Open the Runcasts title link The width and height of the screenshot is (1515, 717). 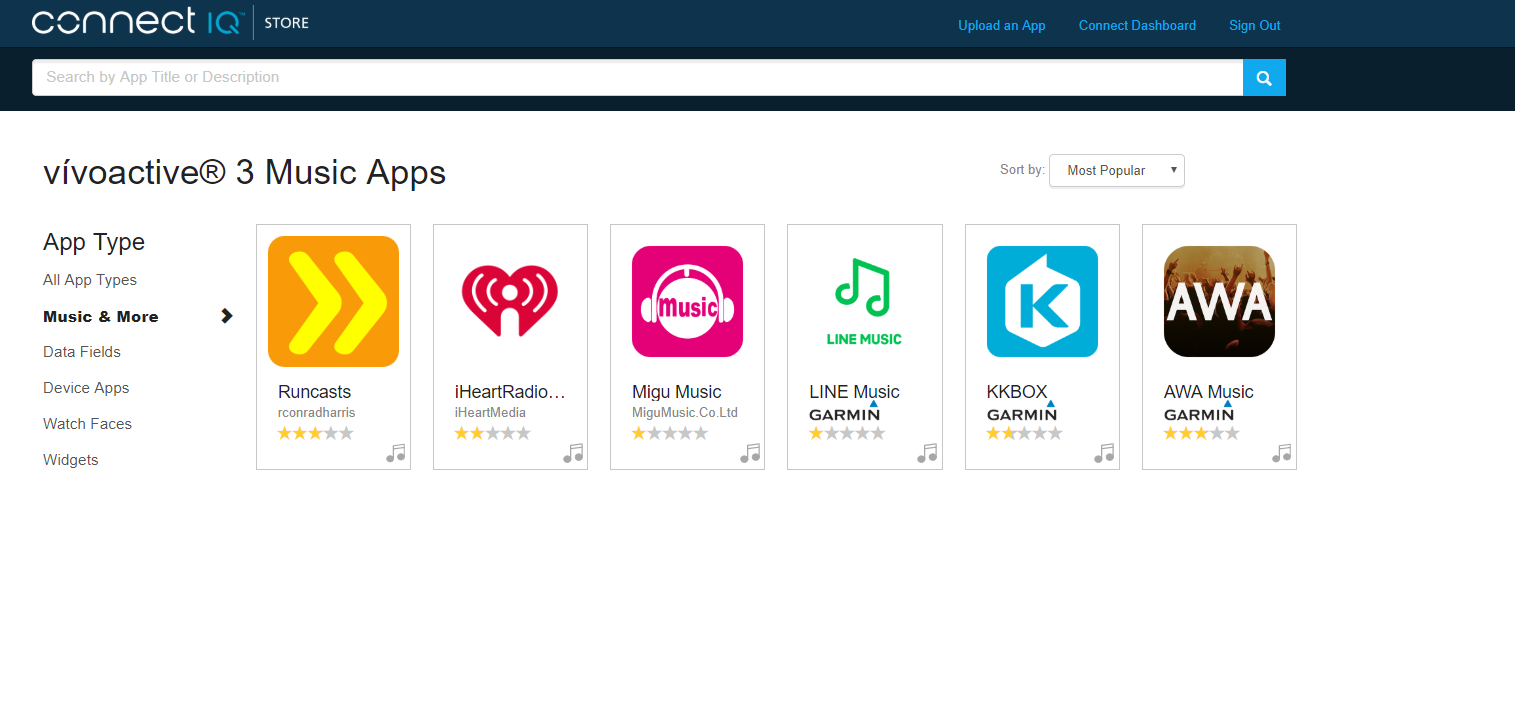(315, 392)
